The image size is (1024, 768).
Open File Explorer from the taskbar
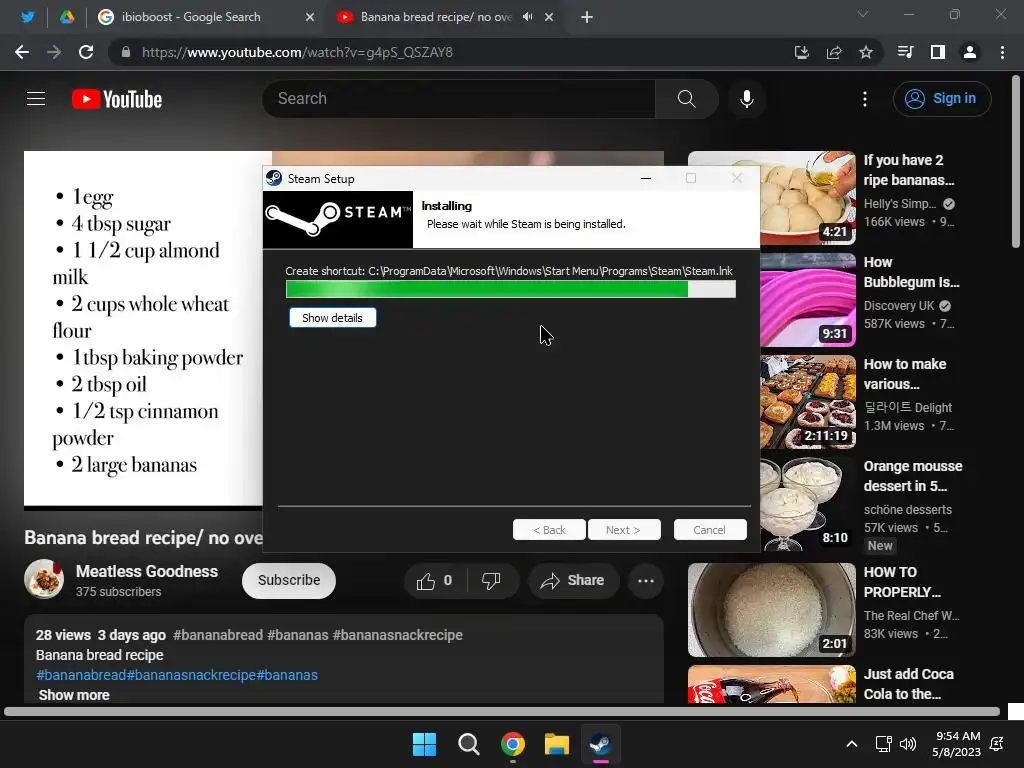click(x=557, y=744)
